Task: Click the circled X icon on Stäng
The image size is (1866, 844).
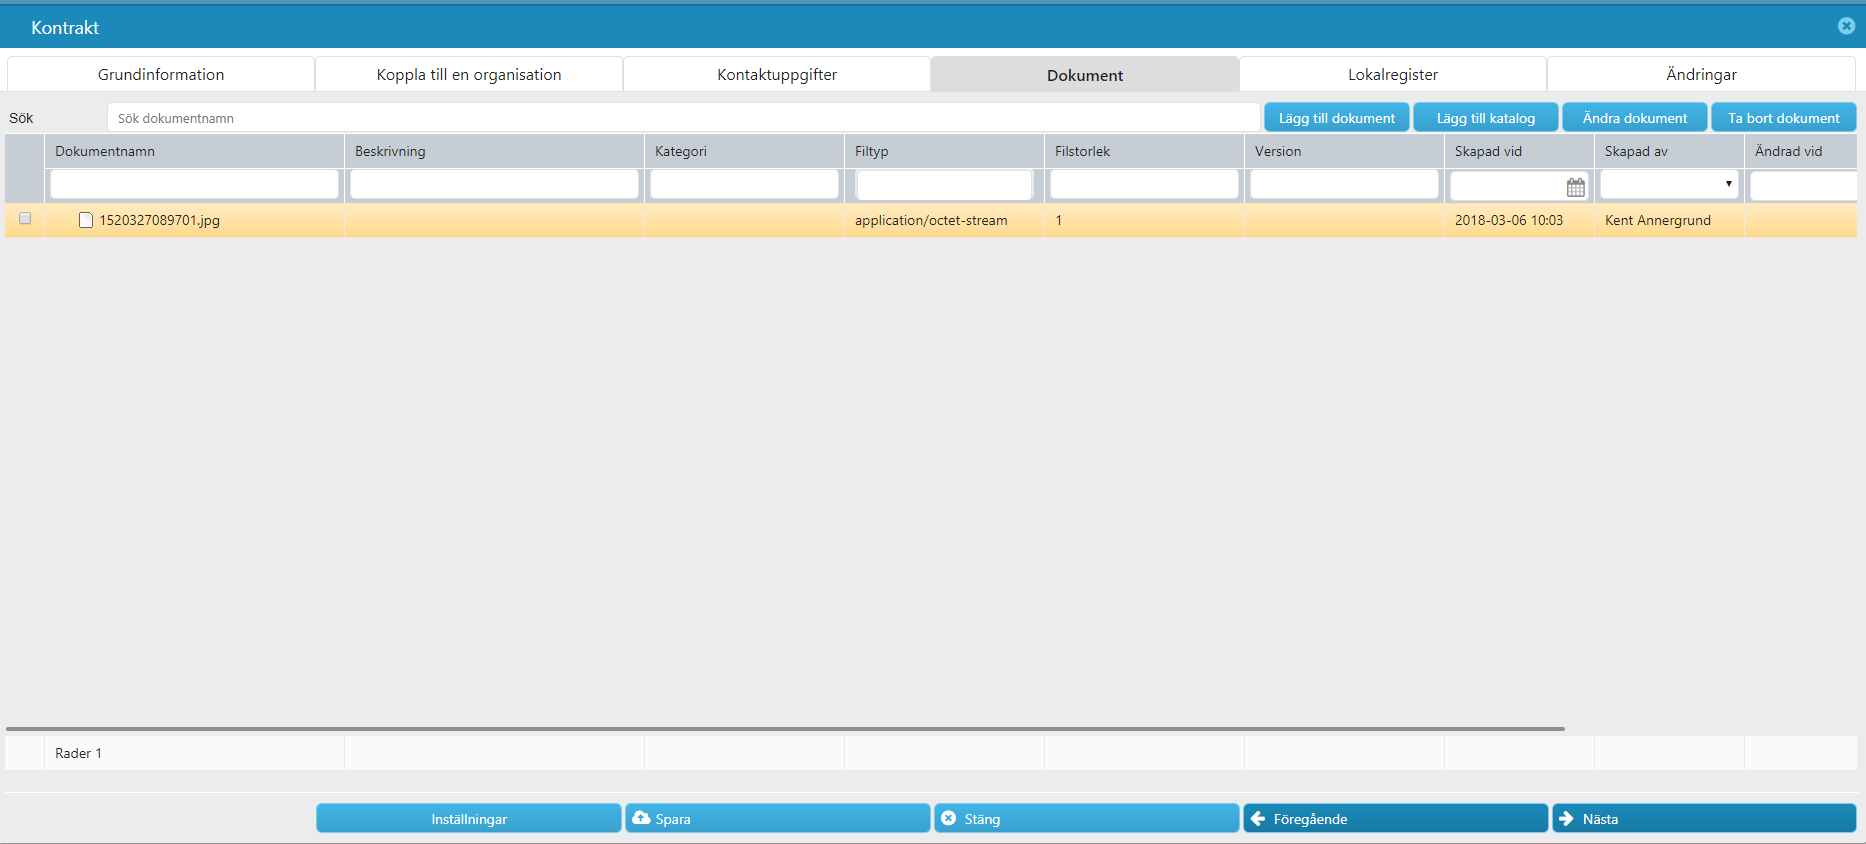Action: [948, 818]
